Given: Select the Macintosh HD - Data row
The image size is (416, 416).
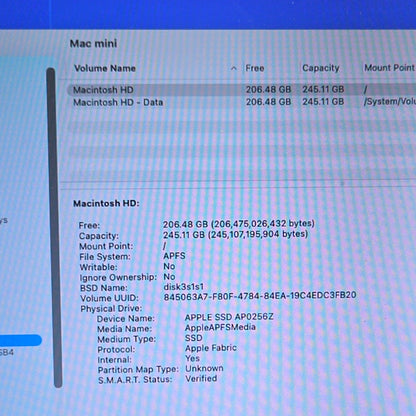Looking at the screenshot, I should tap(241, 102).
